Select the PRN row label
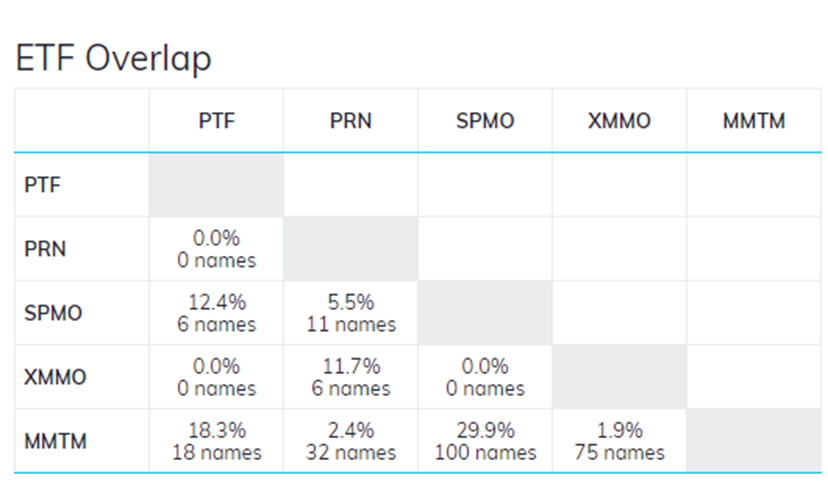 click(44, 249)
